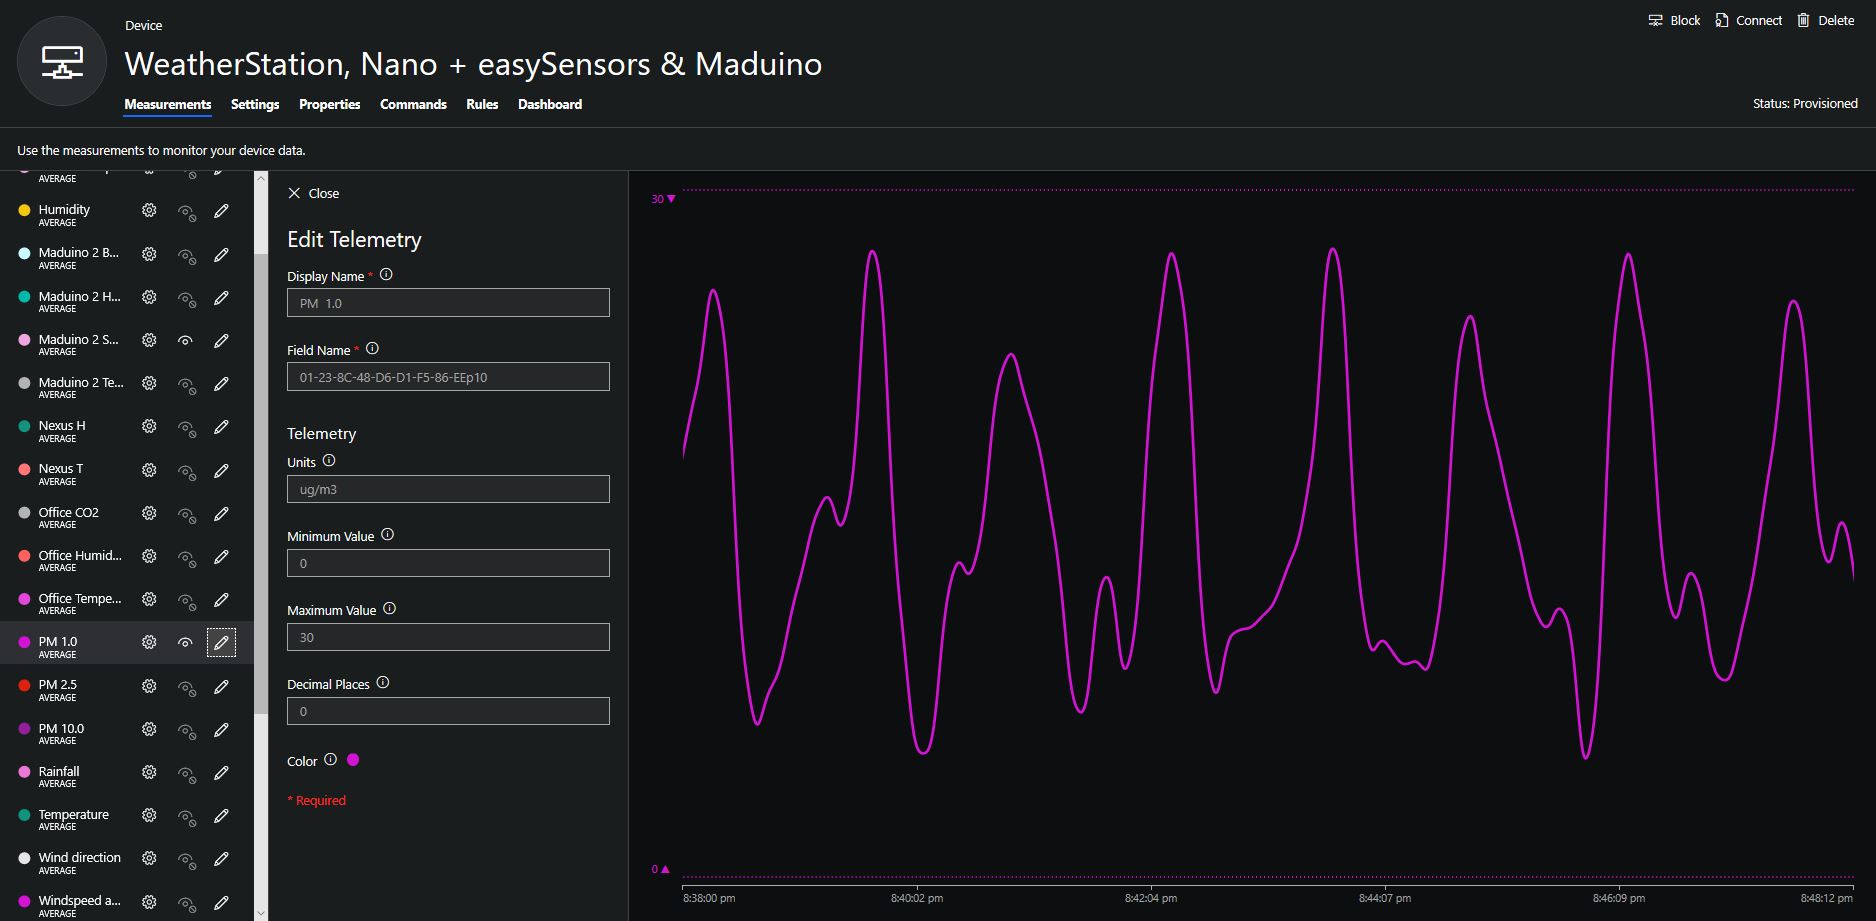Image resolution: width=1876 pixels, height=921 pixels.
Task: Show the Temperature measurement on chart
Action: 186,817
